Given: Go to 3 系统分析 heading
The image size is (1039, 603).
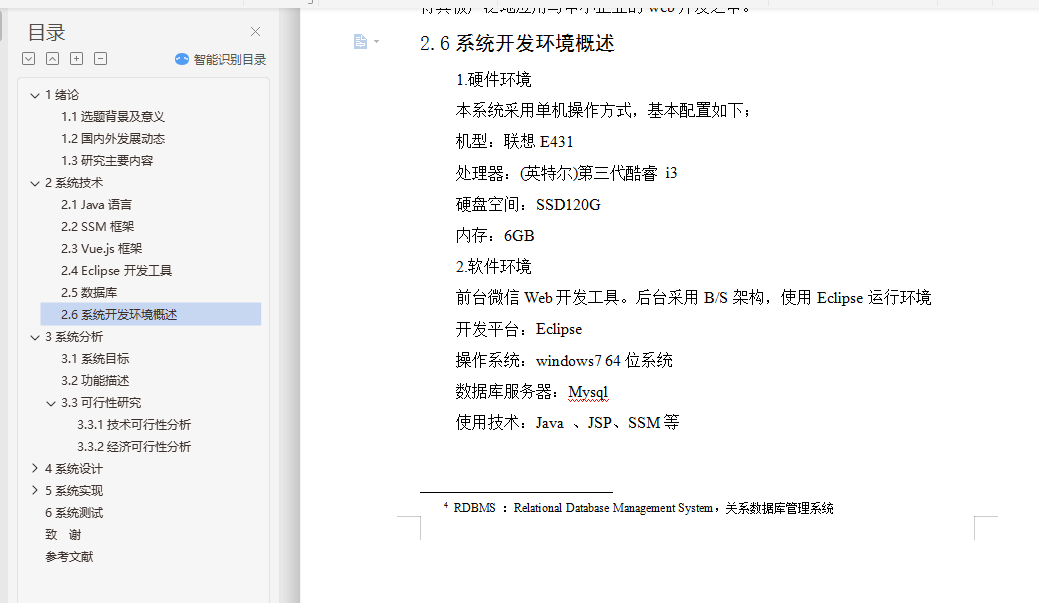Looking at the screenshot, I should 74,337.
